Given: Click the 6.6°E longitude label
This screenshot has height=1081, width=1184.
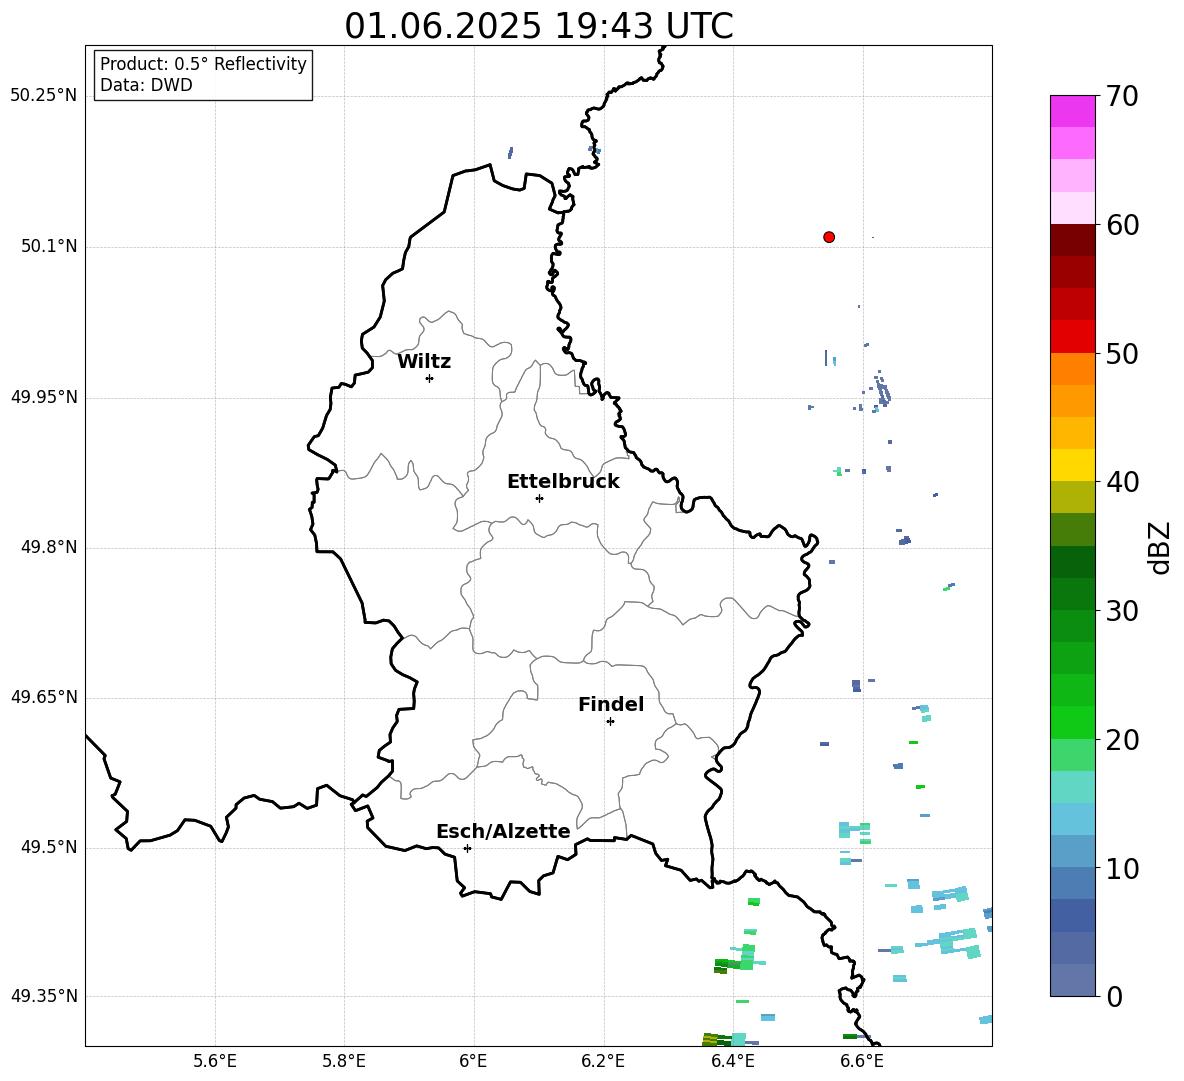Looking at the screenshot, I should (x=862, y=1061).
